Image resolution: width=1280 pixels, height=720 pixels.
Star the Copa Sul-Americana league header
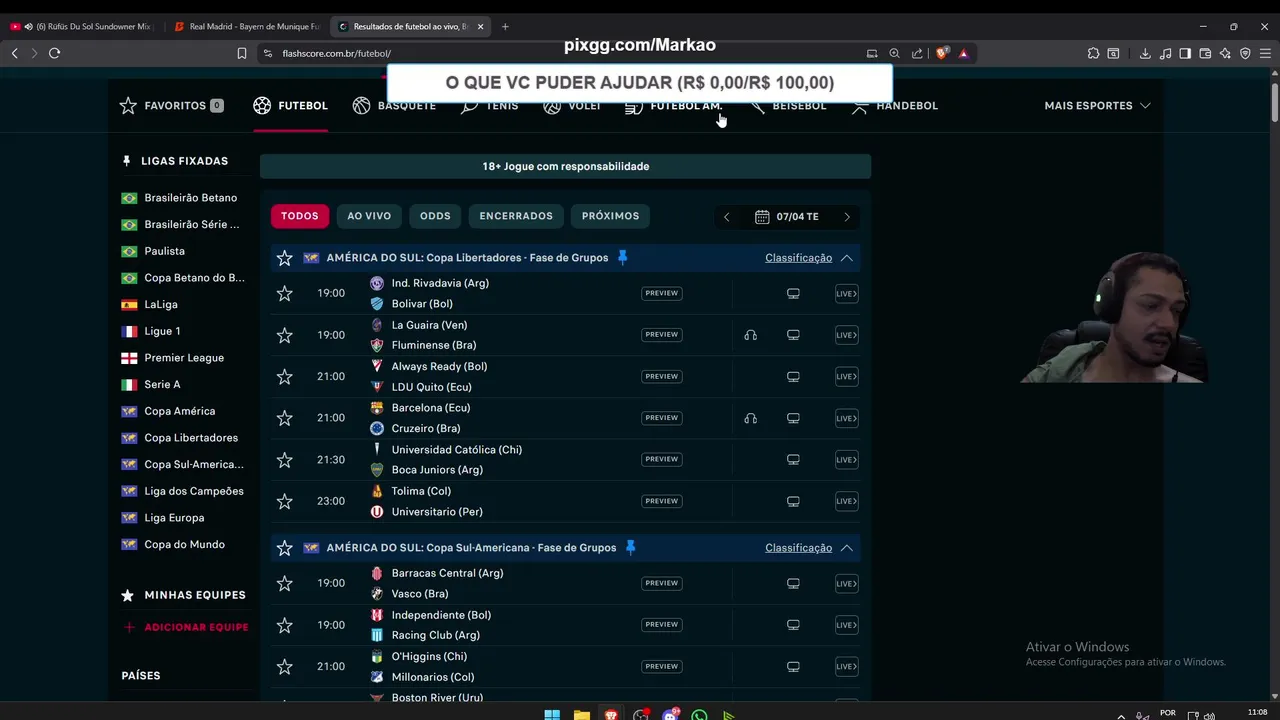(285, 548)
